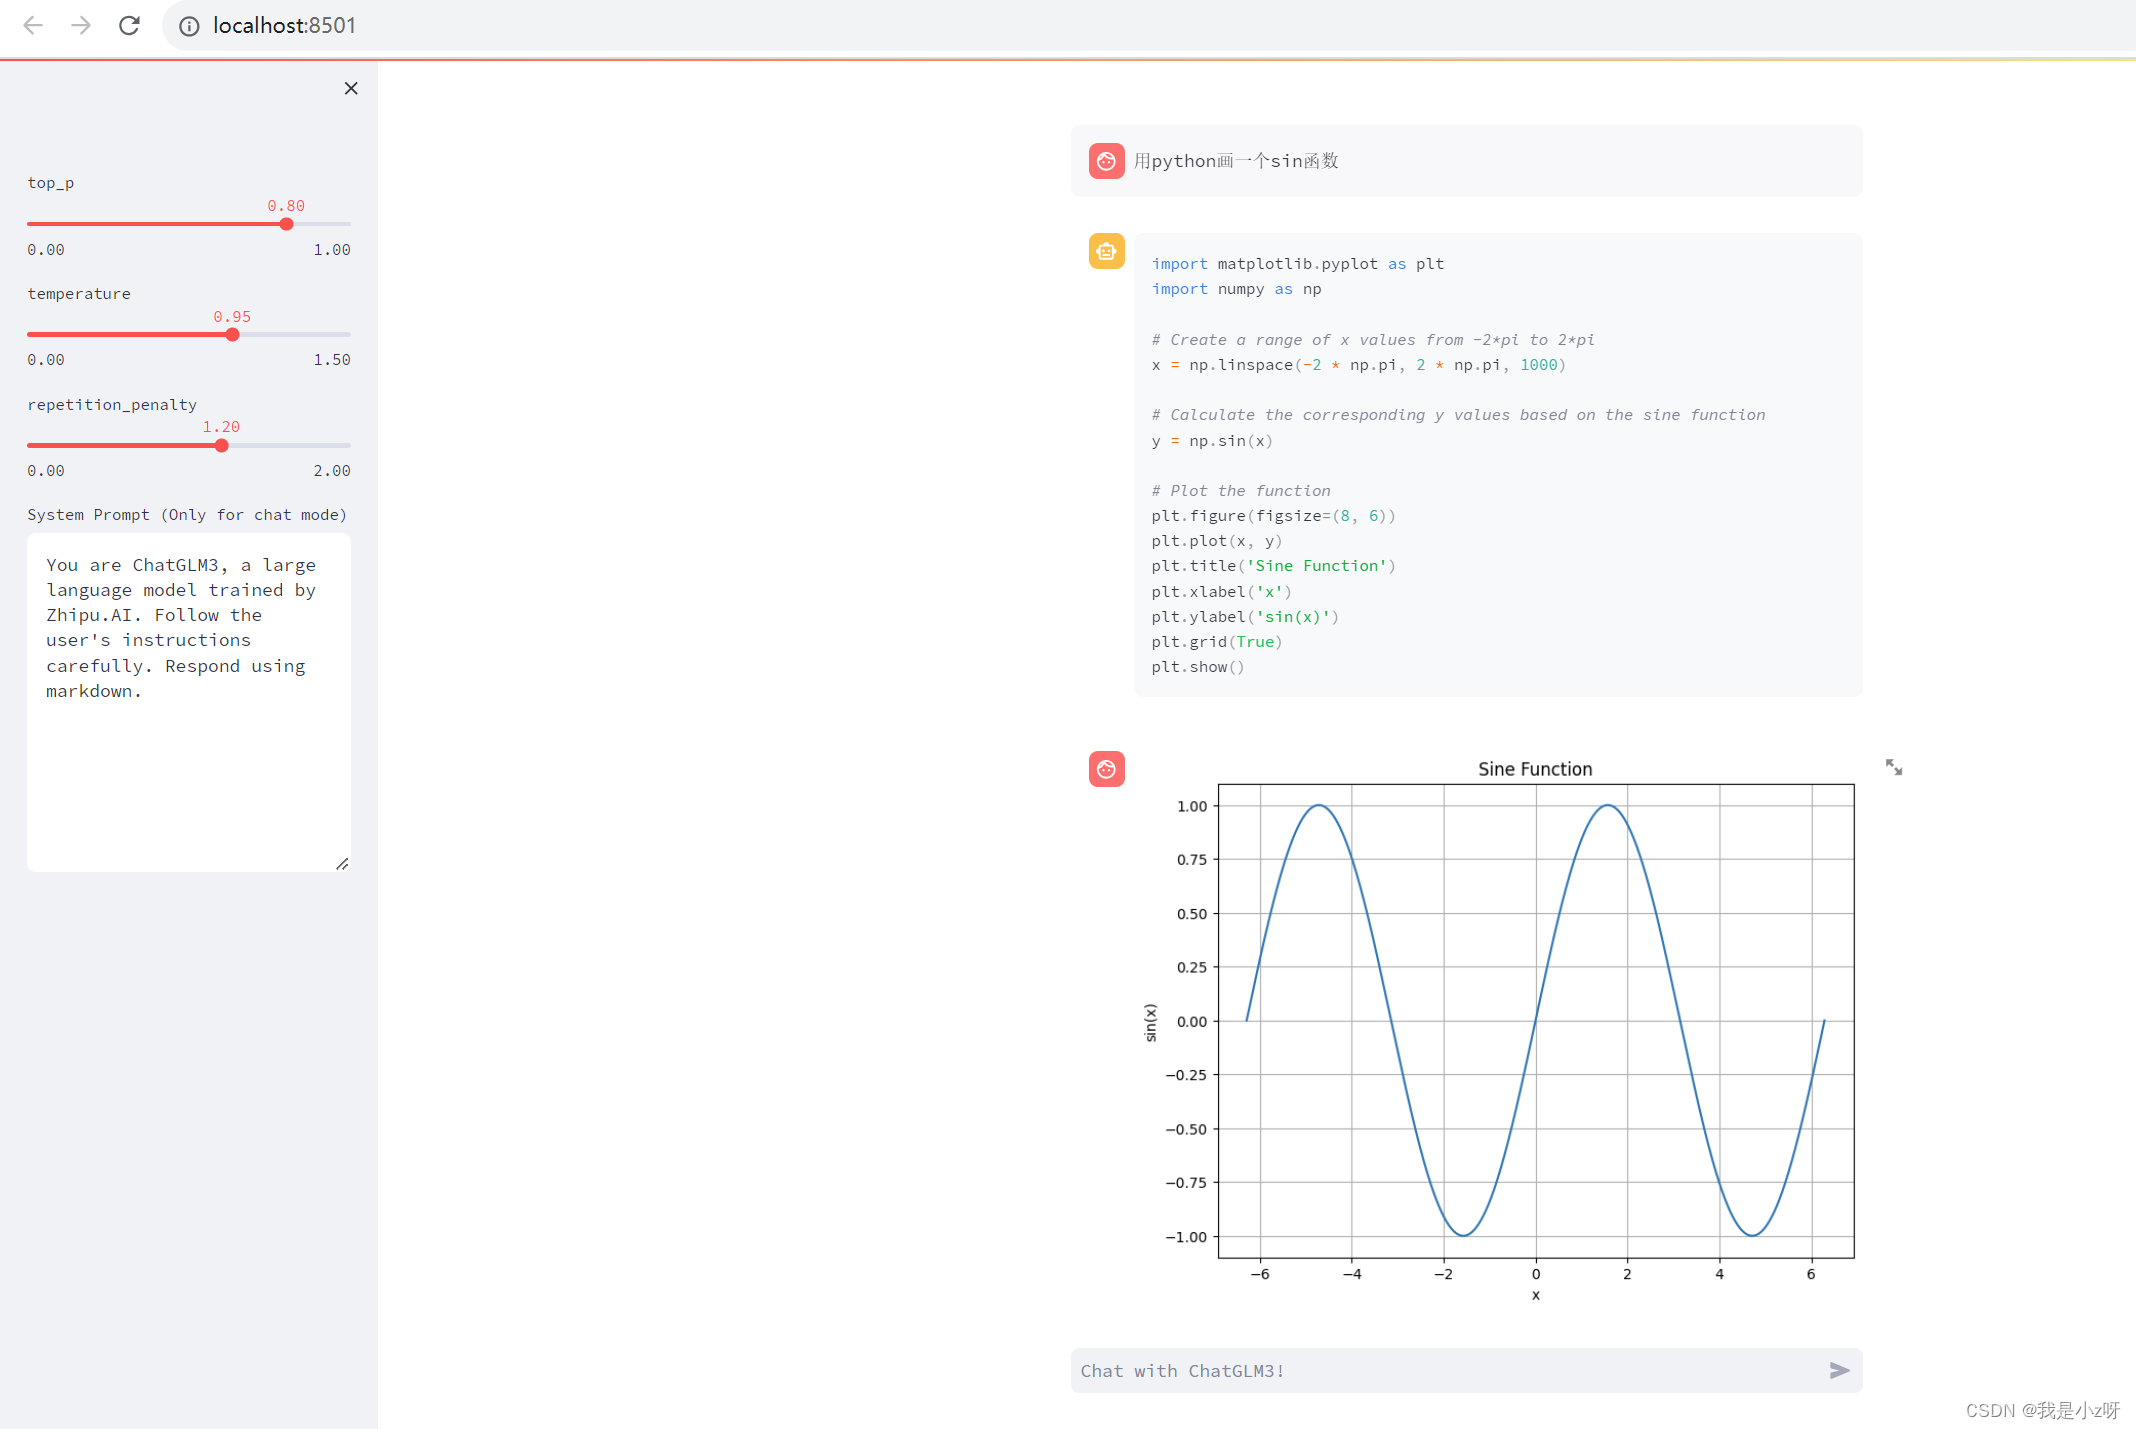Click the site info icon in address bar
2136x1429 pixels.
click(x=189, y=26)
